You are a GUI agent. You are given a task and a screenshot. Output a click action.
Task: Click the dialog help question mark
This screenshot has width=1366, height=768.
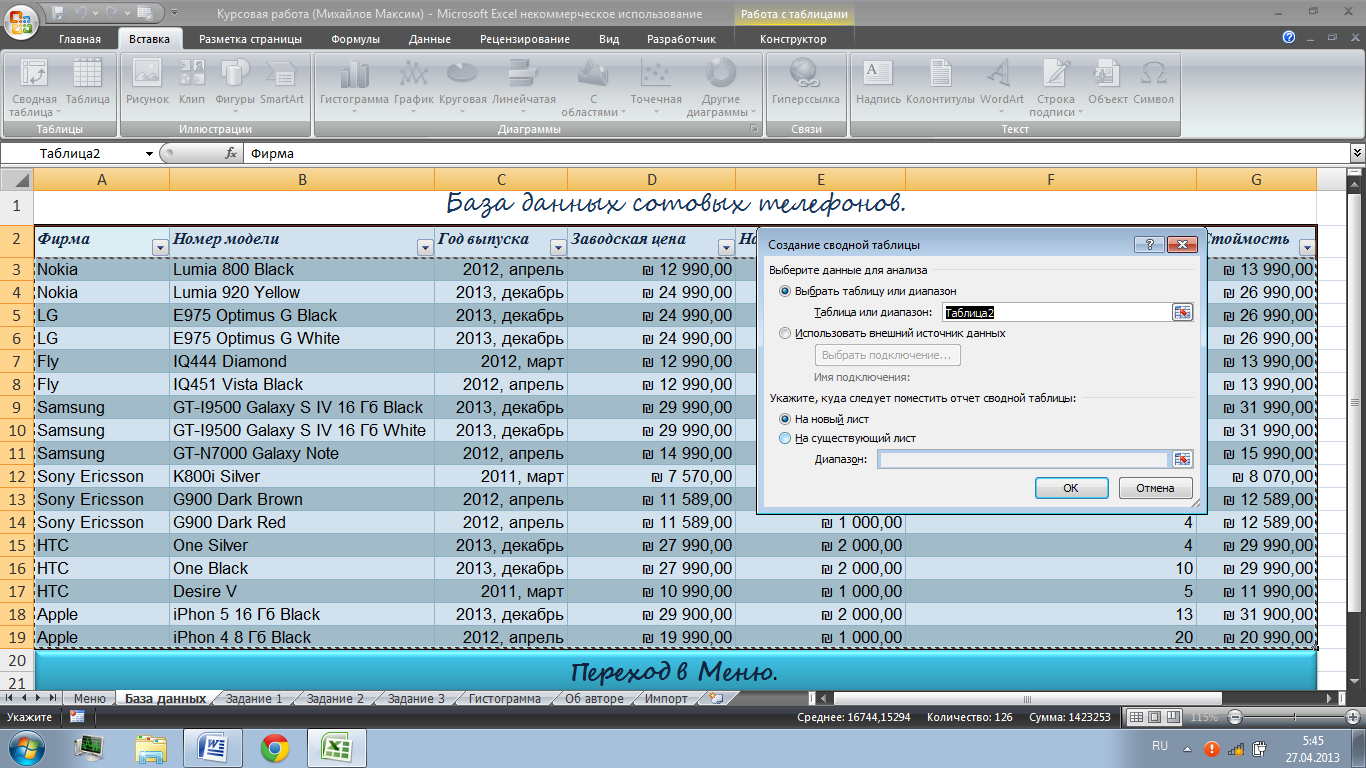coord(1148,244)
